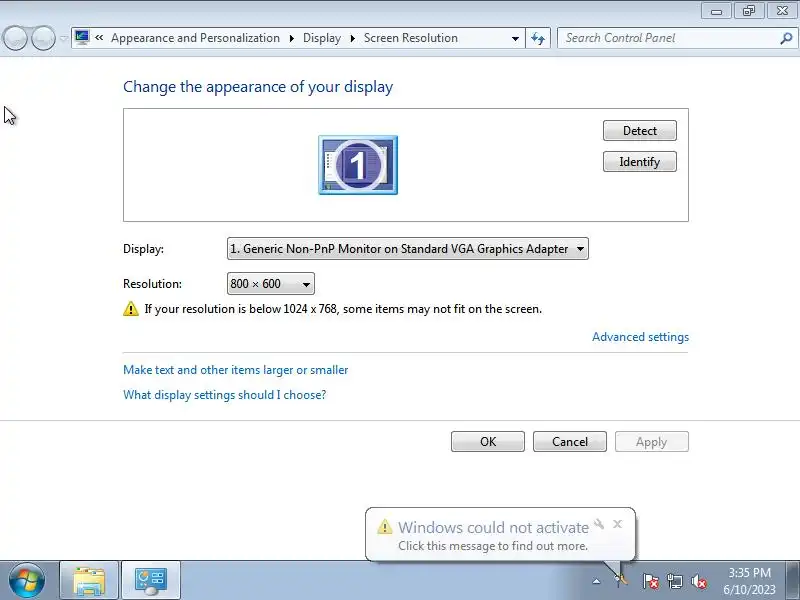This screenshot has width=800, height=600.
Task: Open Windows Explorer from taskbar
Action: (89, 581)
